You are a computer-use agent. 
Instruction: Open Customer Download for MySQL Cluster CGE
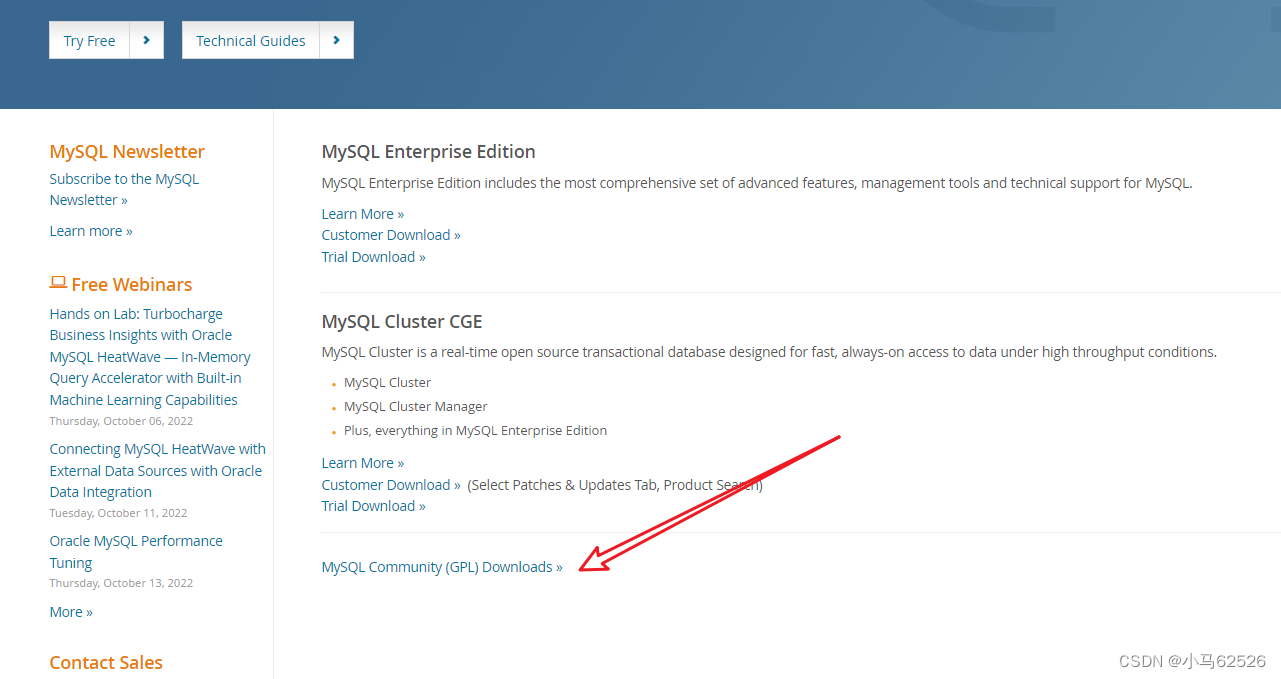point(385,484)
